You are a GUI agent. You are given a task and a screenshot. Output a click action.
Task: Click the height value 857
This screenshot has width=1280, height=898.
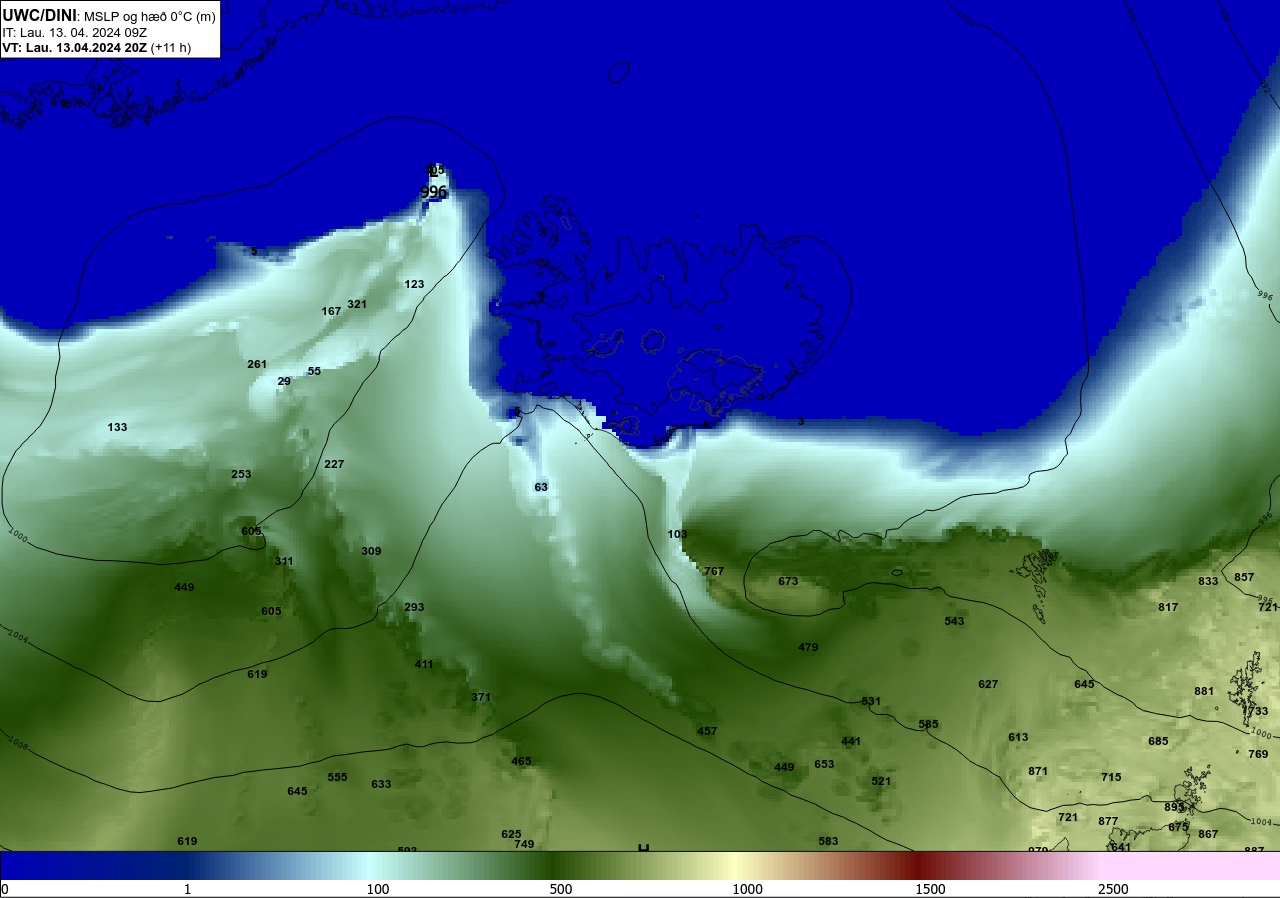(1244, 577)
